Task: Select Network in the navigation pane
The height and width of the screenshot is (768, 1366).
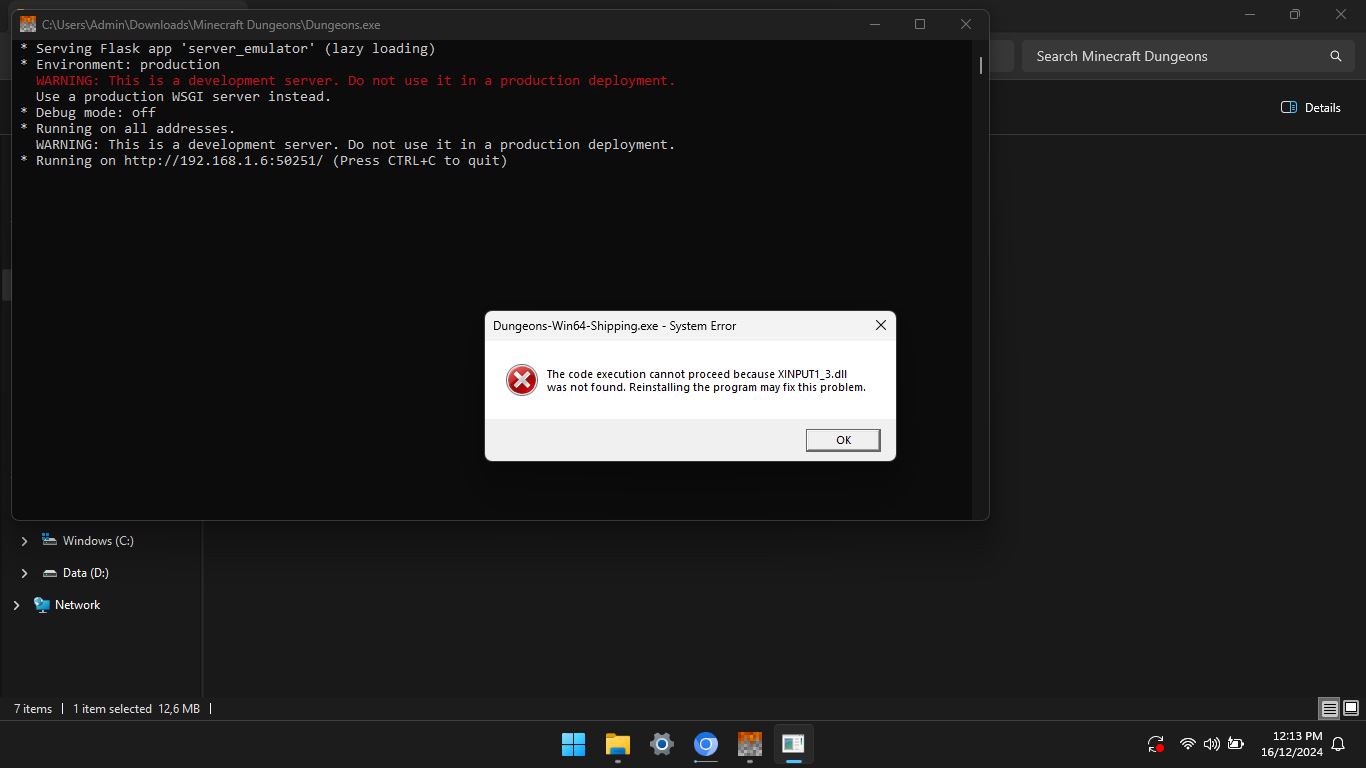Action: pos(77,605)
